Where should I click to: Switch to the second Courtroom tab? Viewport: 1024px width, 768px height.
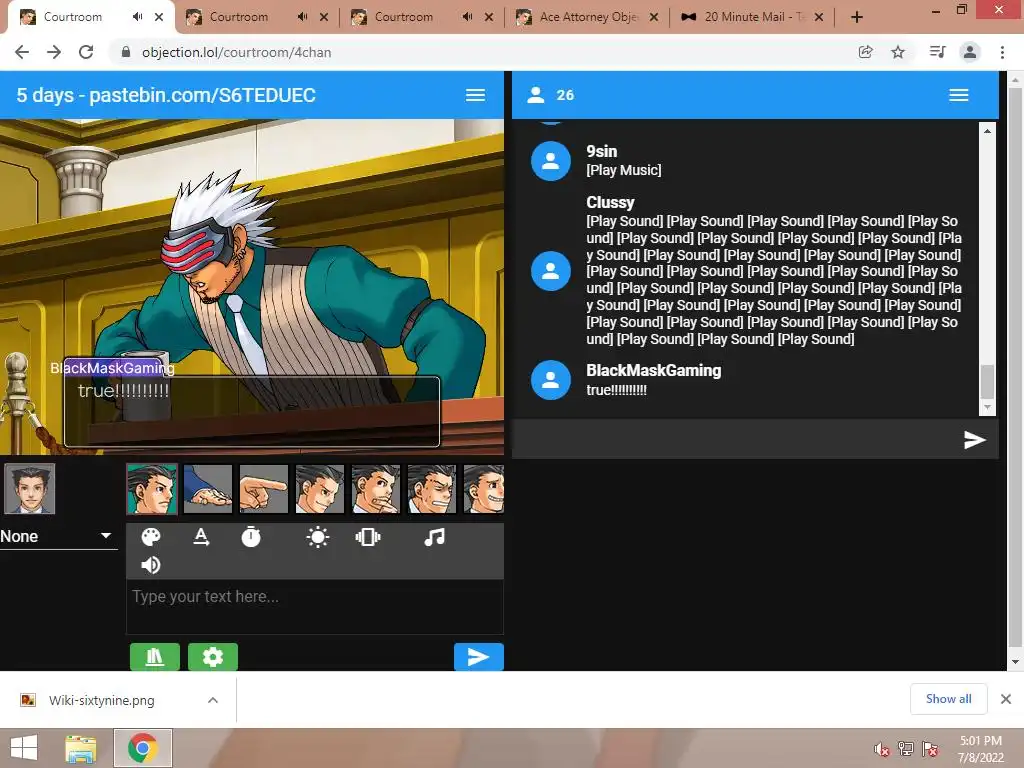point(239,17)
